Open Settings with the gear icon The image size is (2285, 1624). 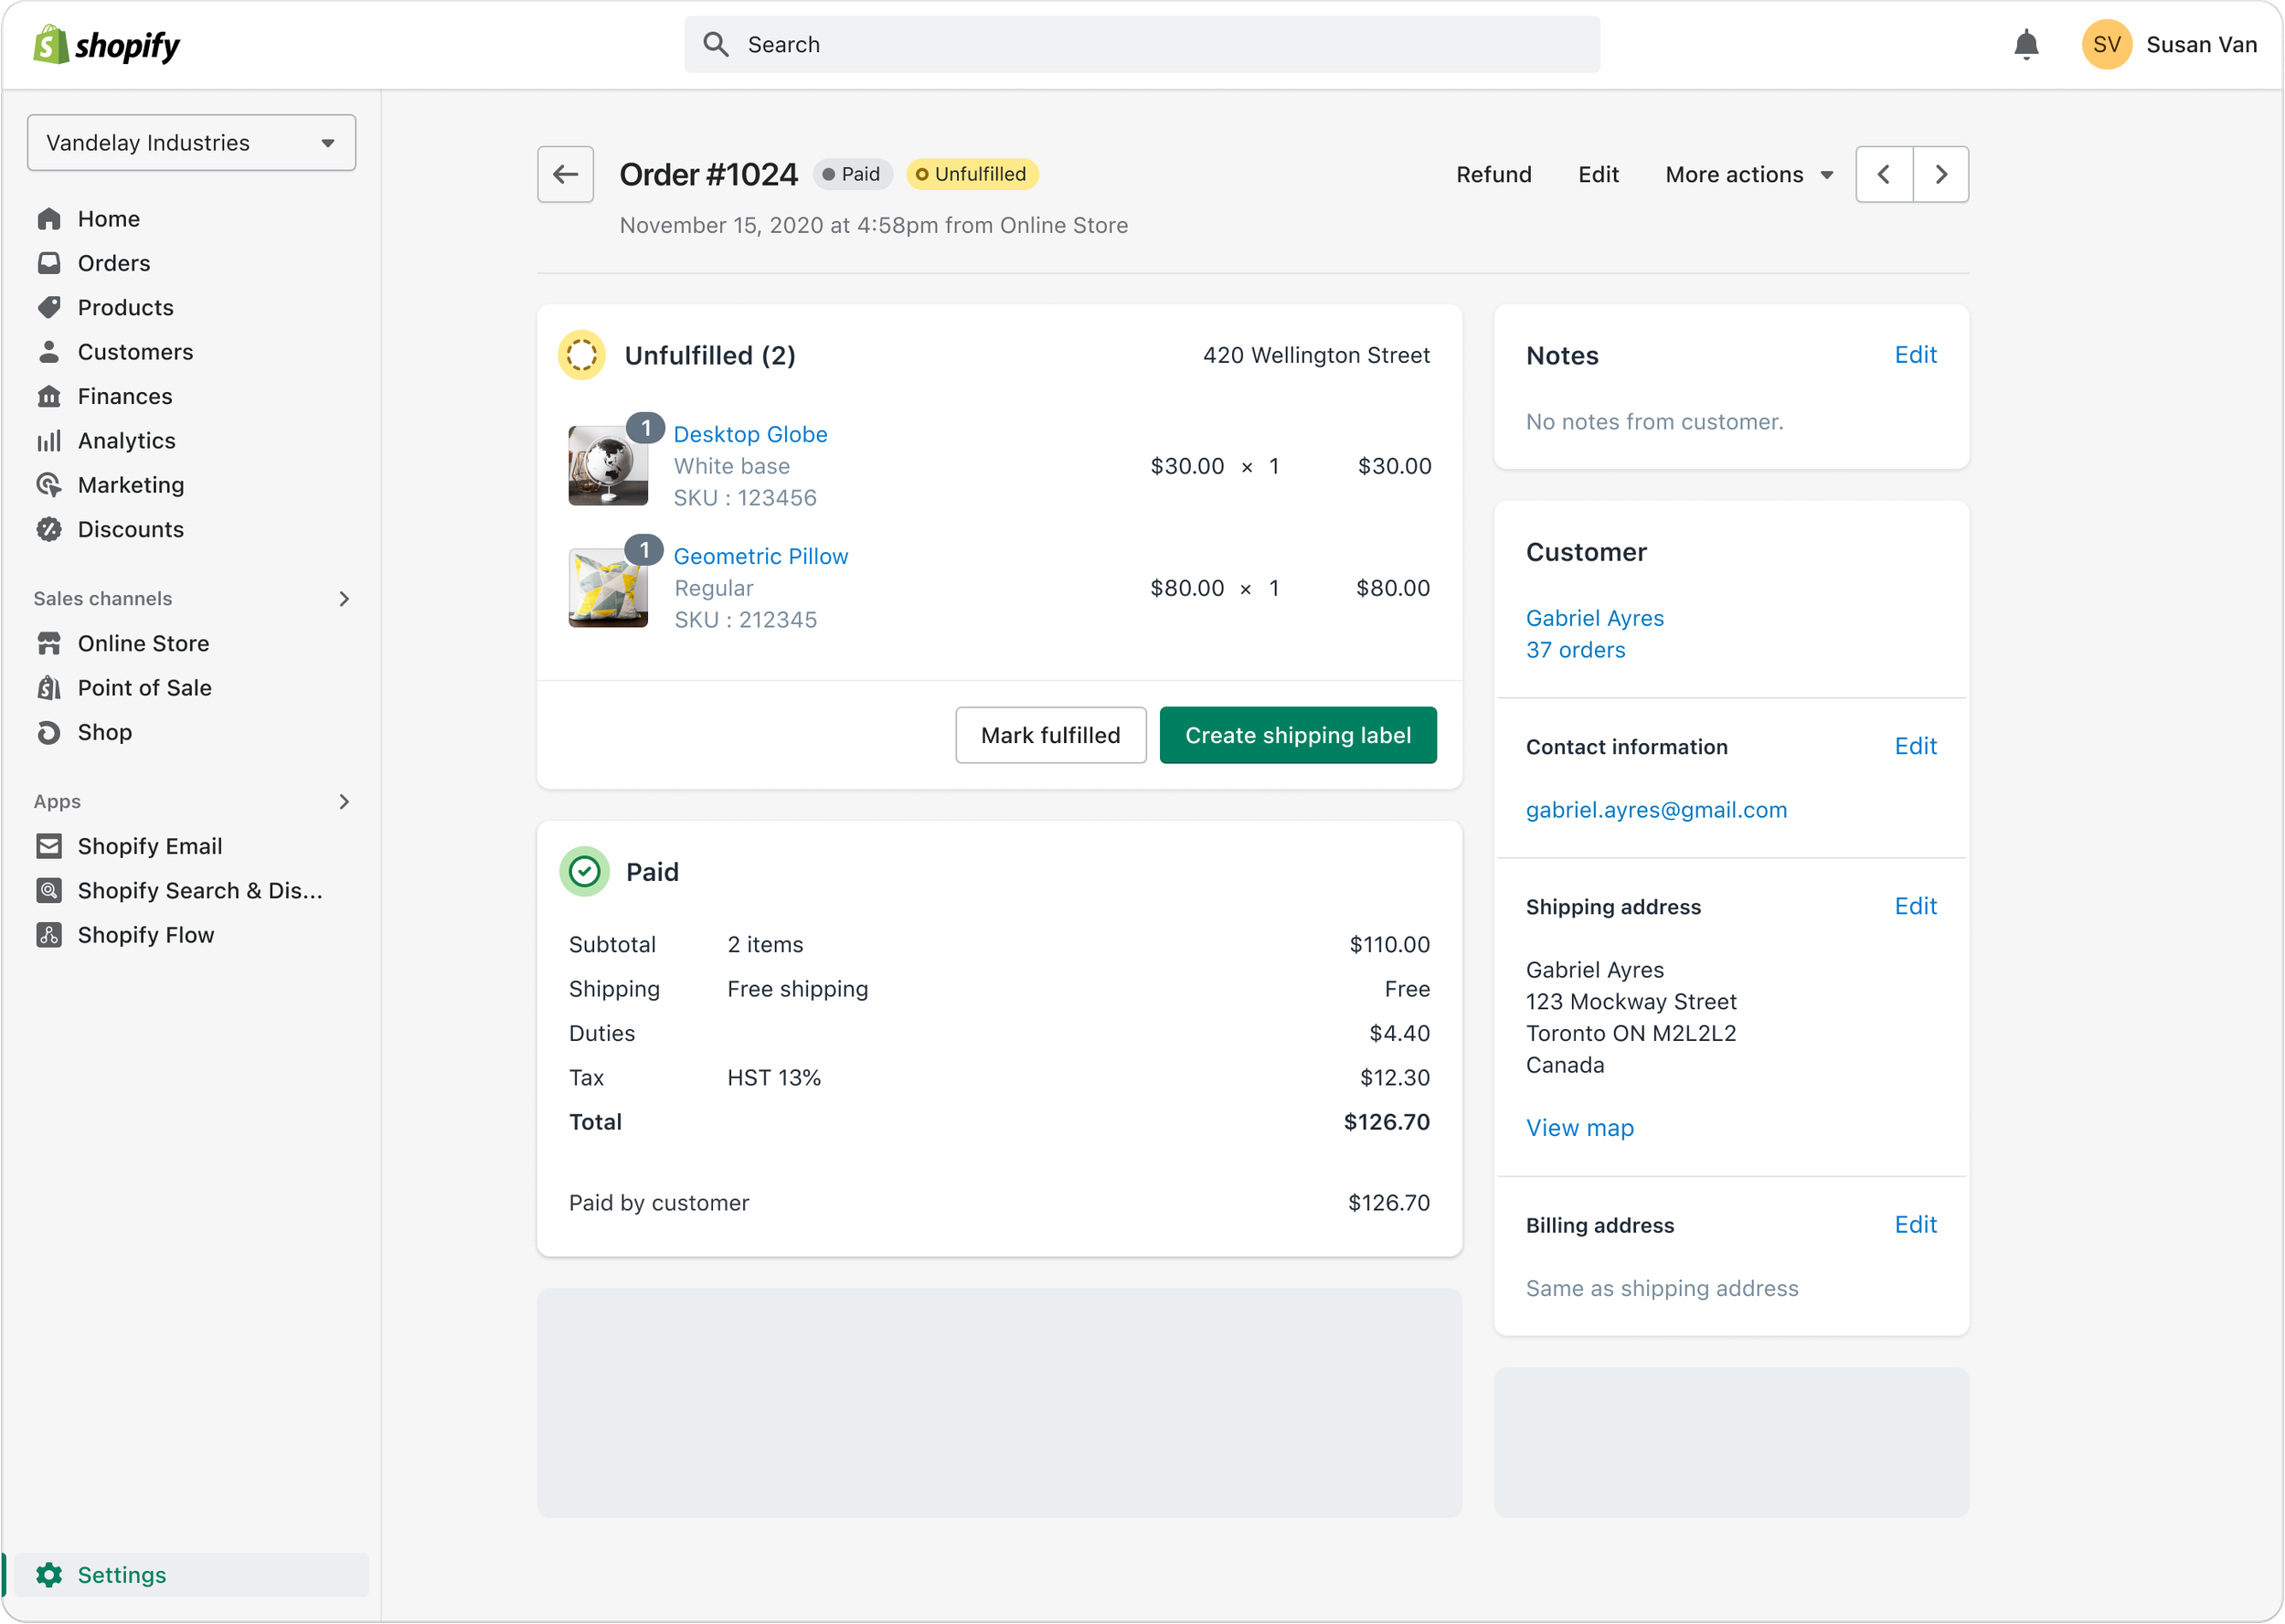point(49,1575)
